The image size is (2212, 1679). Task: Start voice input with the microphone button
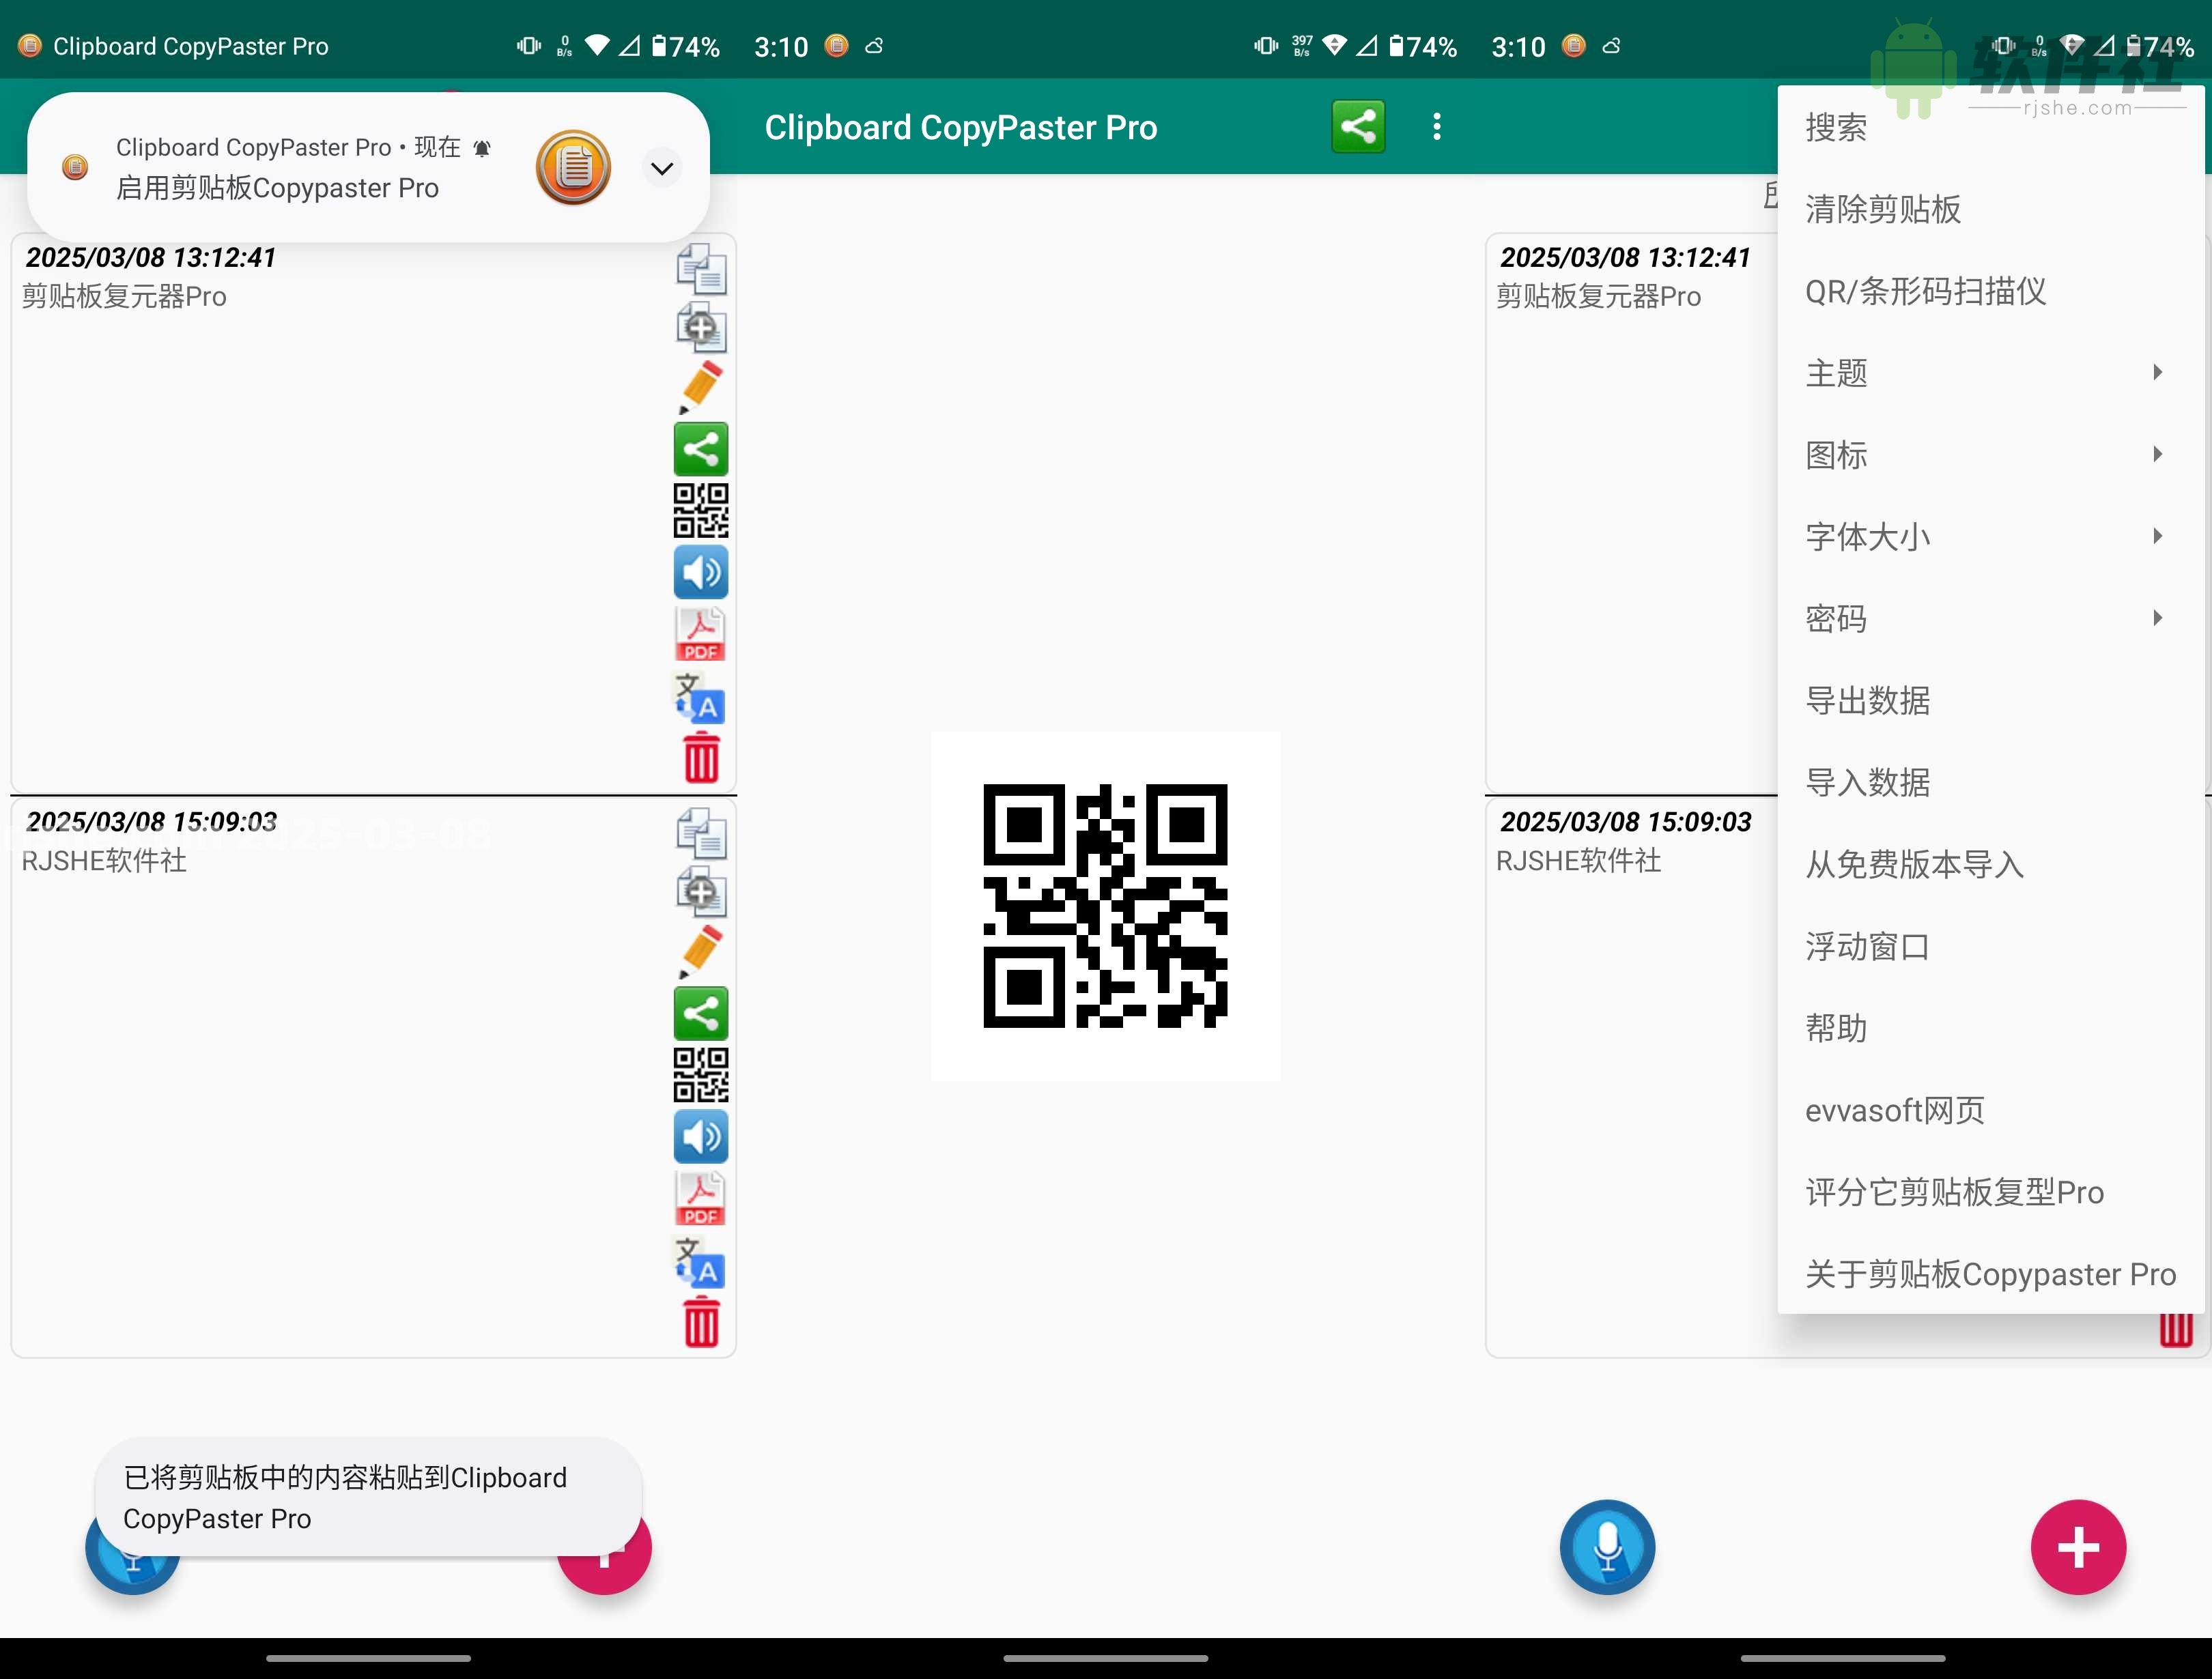coord(1607,1547)
